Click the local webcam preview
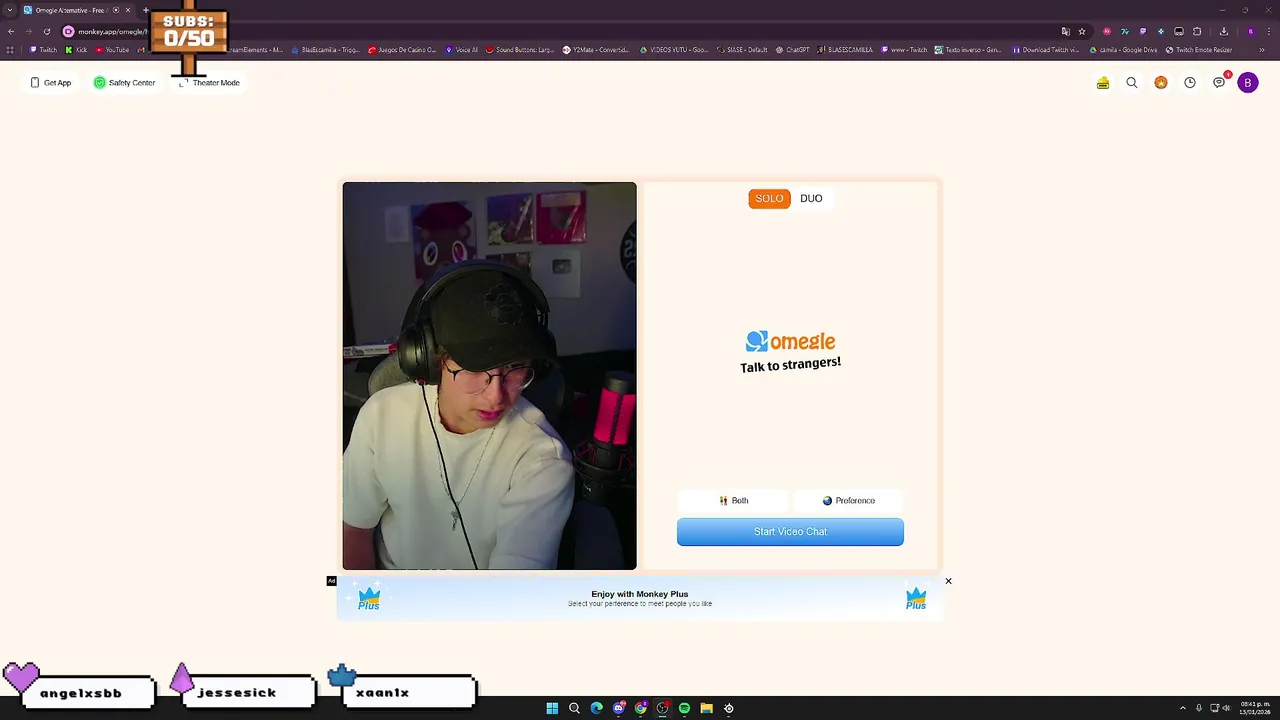The width and height of the screenshot is (1280, 720). pyautogui.click(x=489, y=376)
